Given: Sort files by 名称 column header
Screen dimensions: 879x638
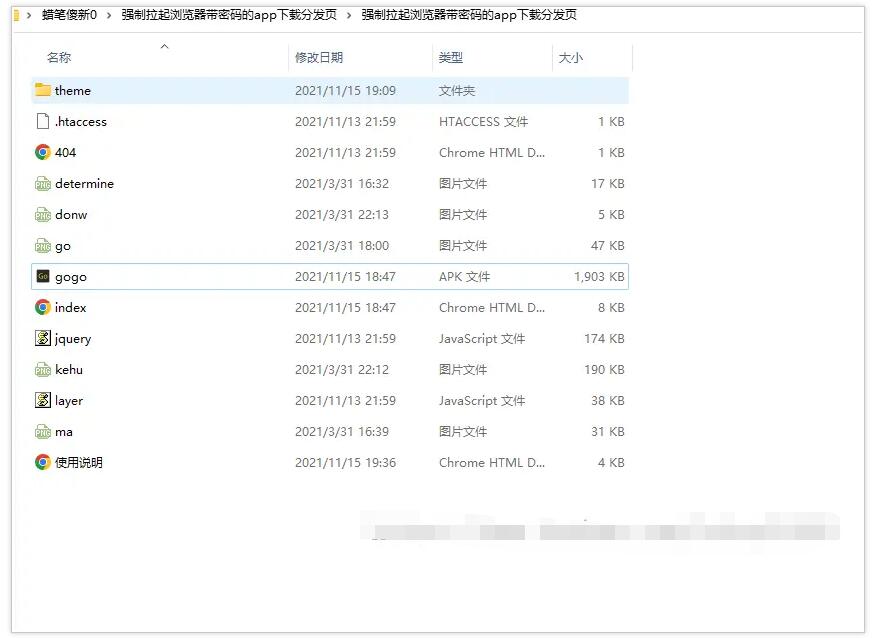Looking at the screenshot, I should (x=59, y=58).
